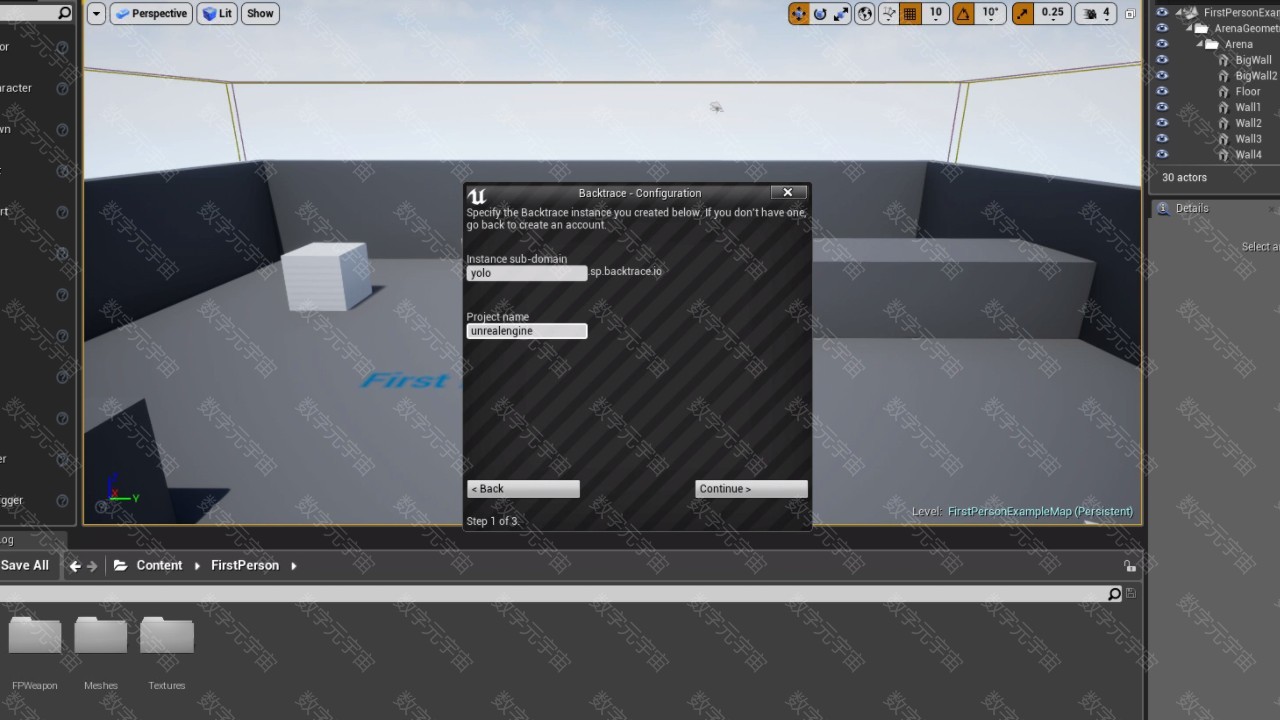The image size is (1280, 720).
Task: Open camera speed setting showing 4
Action: click(1098, 13)
